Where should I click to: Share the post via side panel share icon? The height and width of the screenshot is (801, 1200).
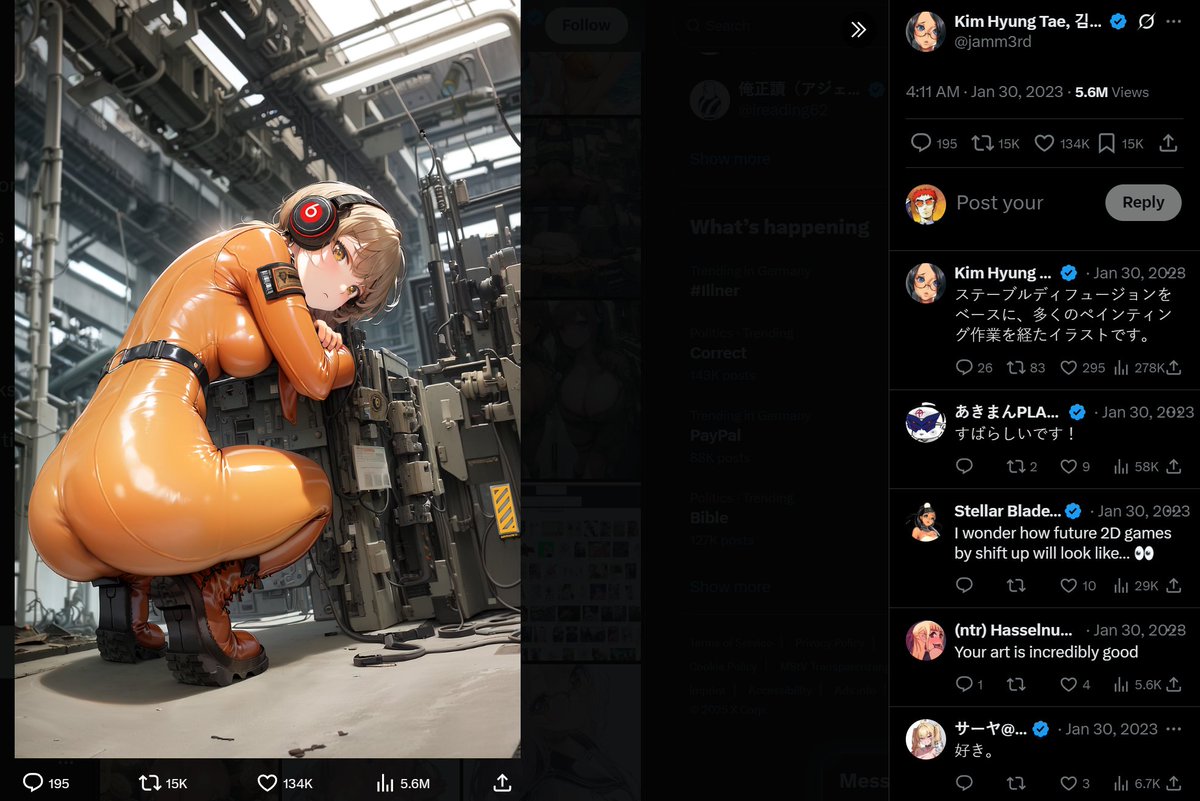(1167, 143)
